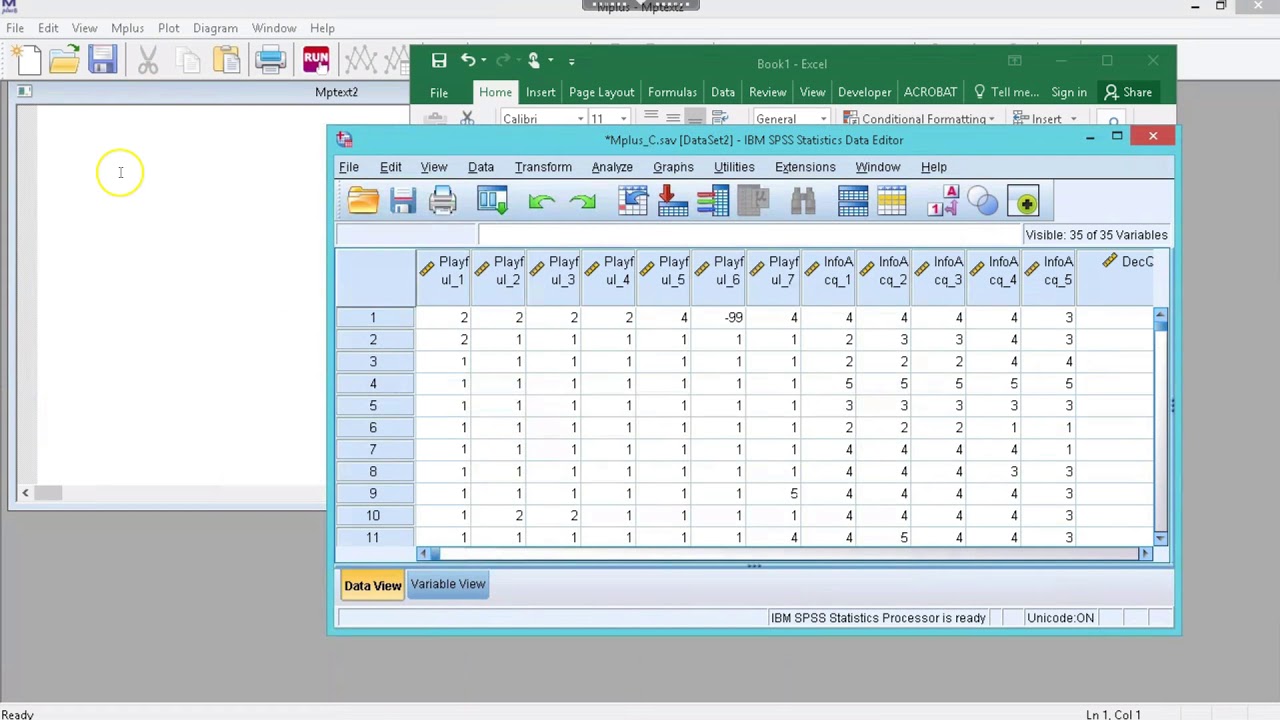Switch to Excel Formulas tab

pos(672,92)
